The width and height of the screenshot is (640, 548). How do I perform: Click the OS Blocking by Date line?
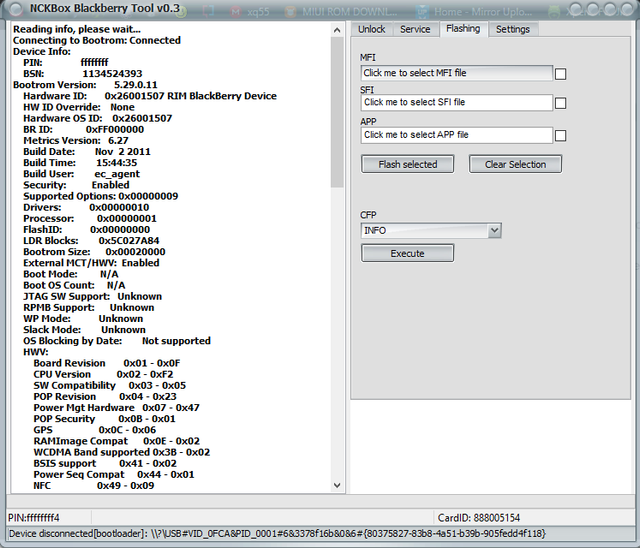[x=117, y=341]
